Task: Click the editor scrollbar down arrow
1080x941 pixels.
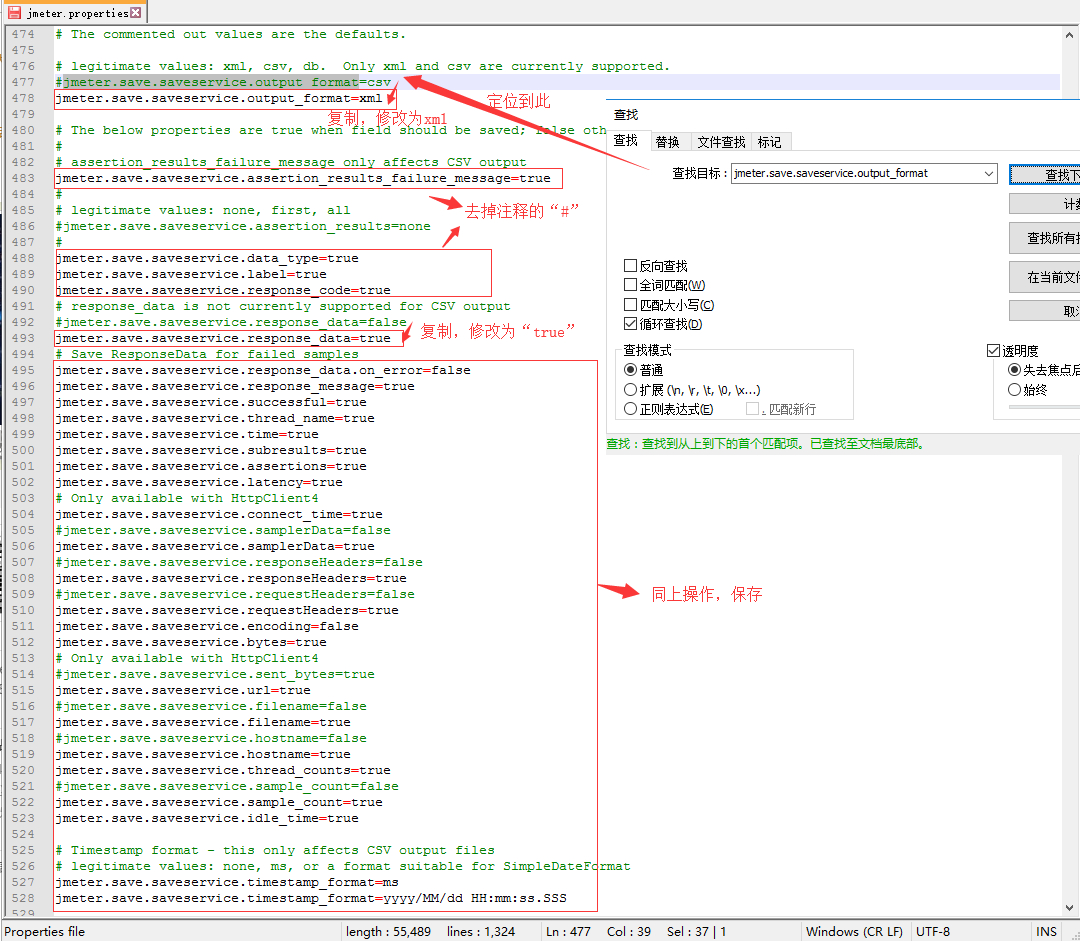Action: [x=1069, y=908]
